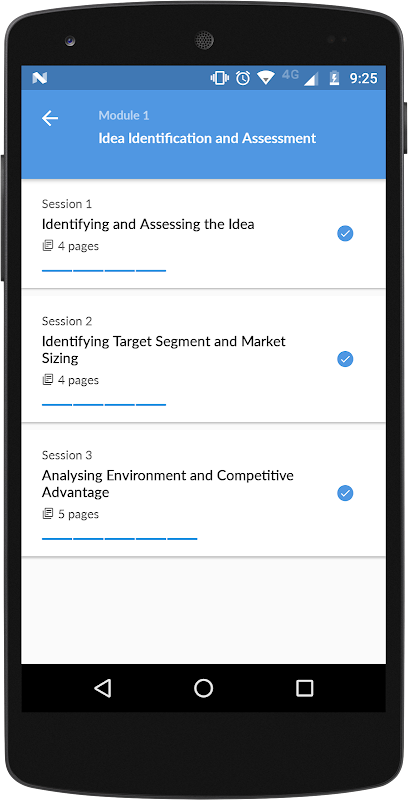The width and height of the screenshot is (408, 800).
Task: Open Analysing Environment and Competitive Advantage
Action: (203, 493)
